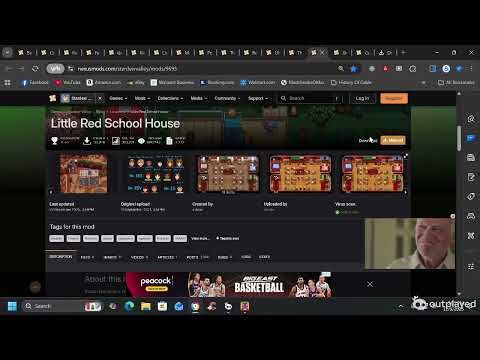Switch to the Videos tab
The height and width of the screenshot is (360, 480).
tap(139, 257)
